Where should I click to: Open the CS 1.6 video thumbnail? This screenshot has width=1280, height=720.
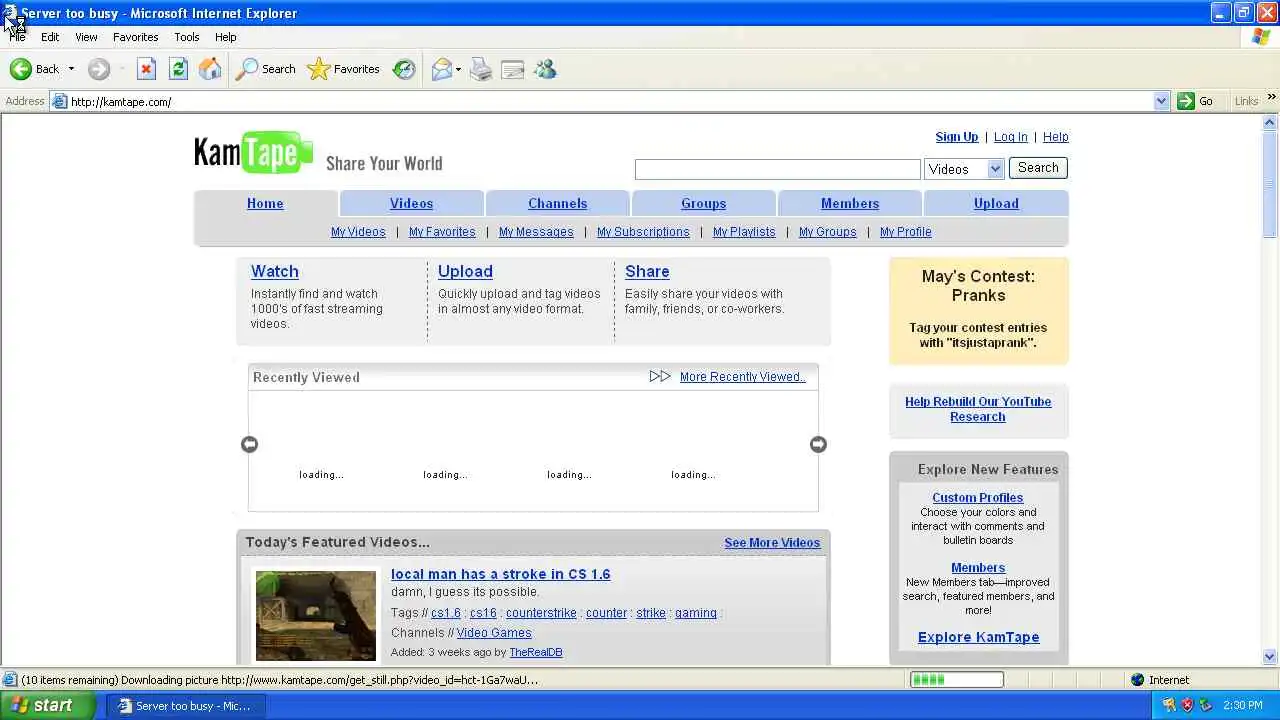tap(316, 616)
